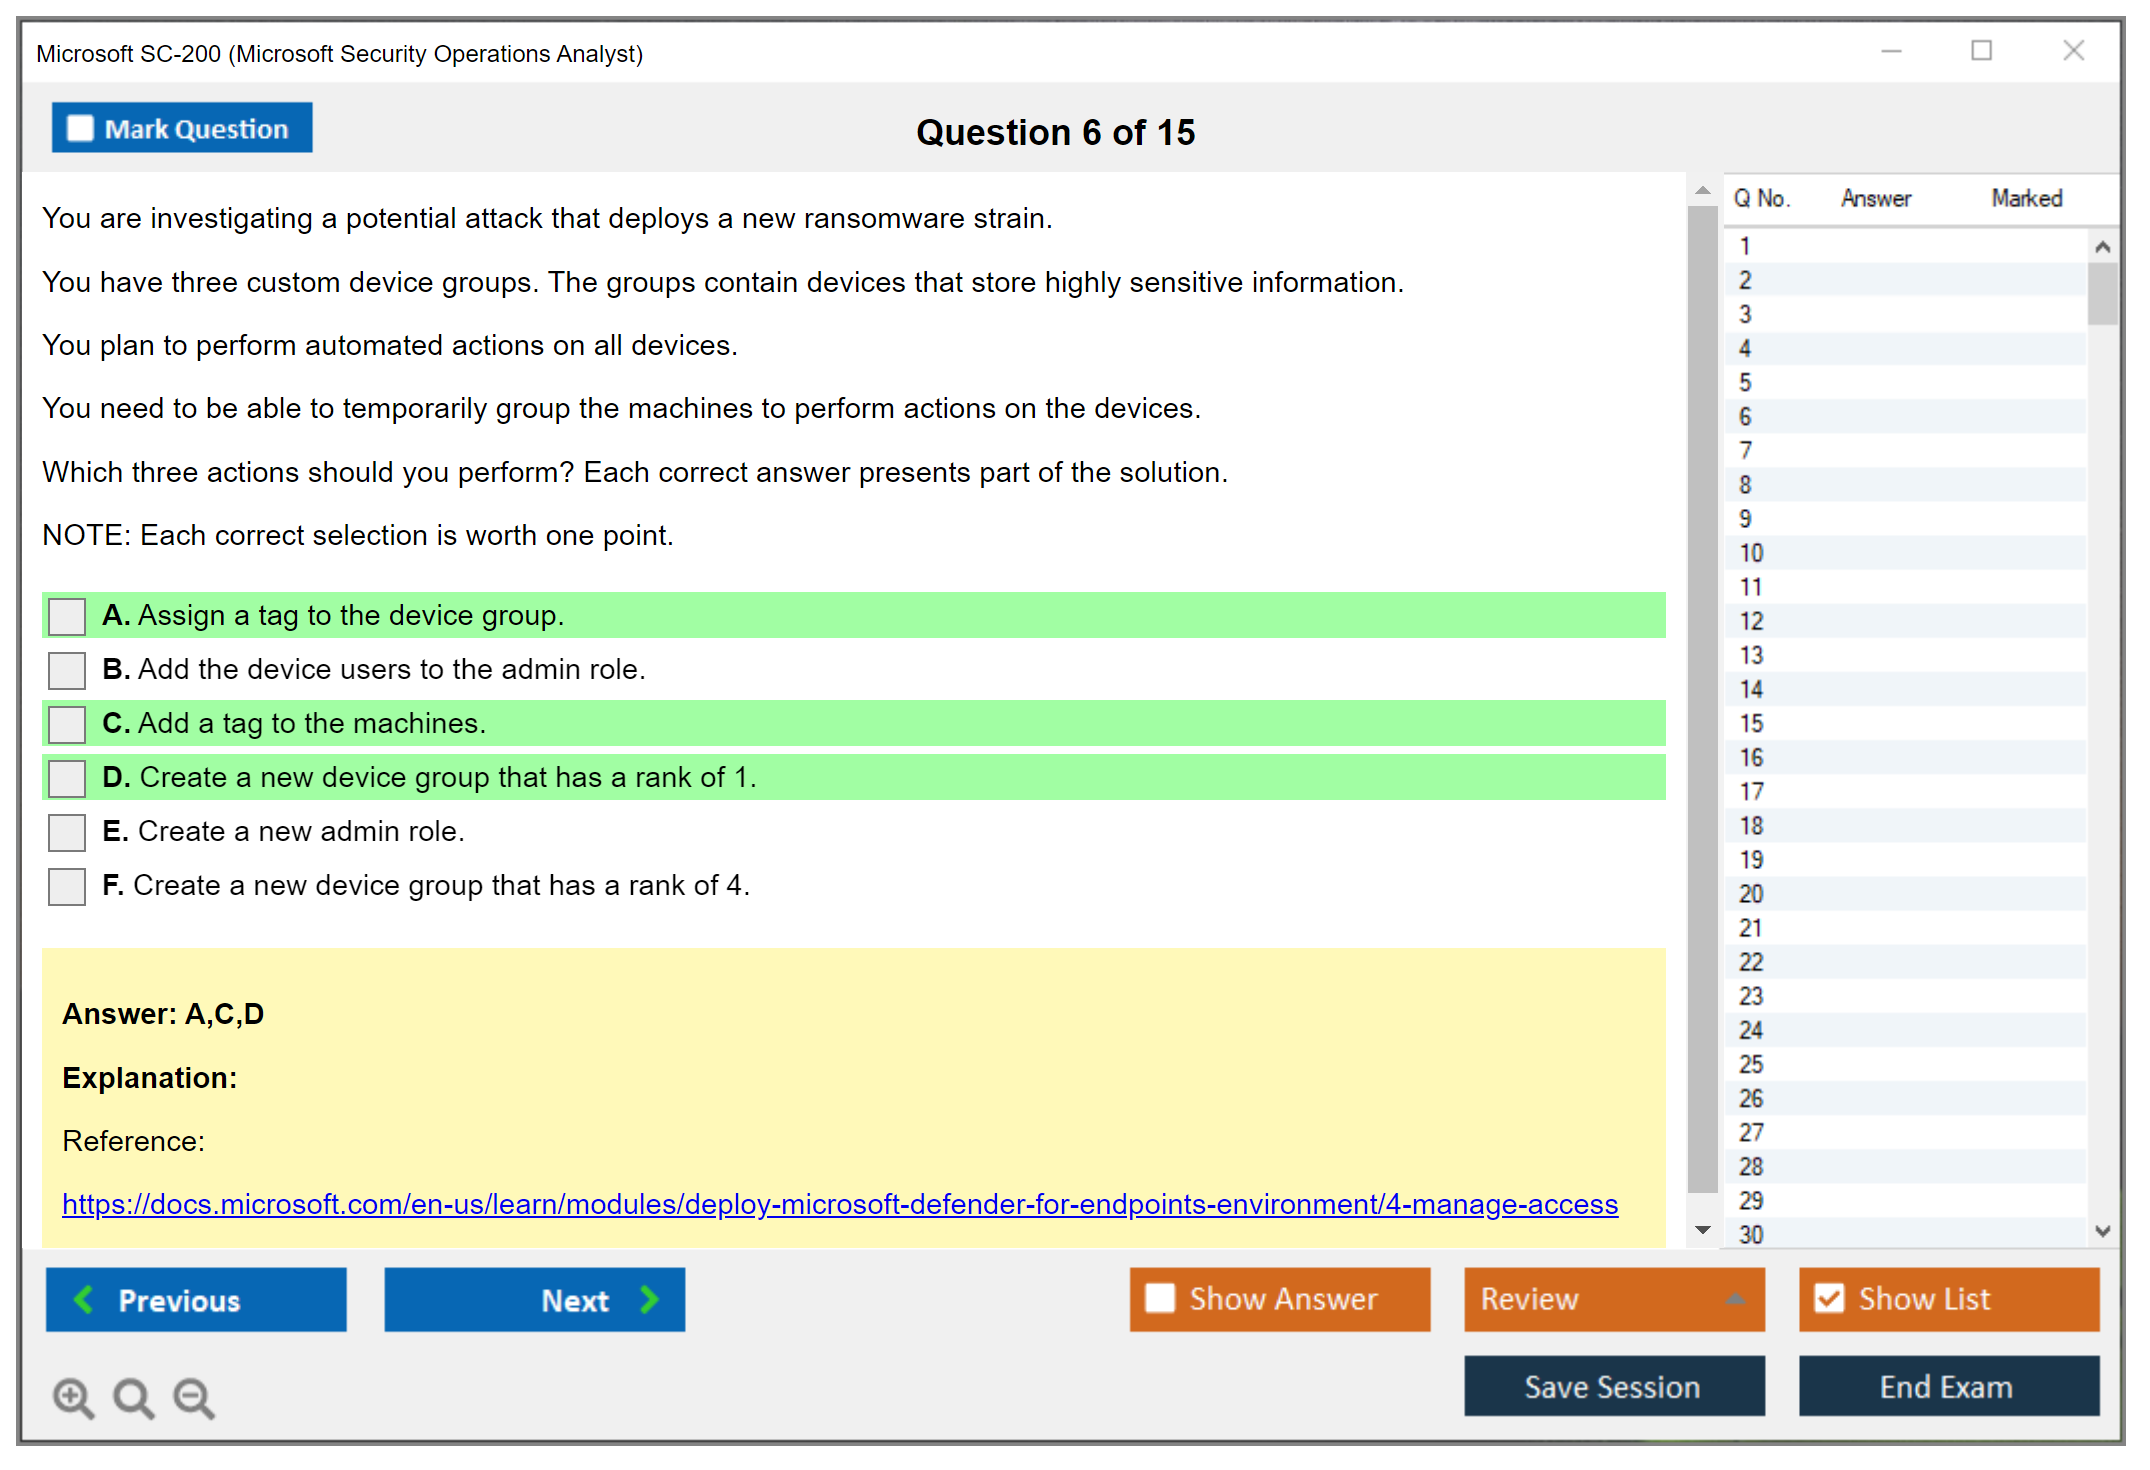The height and width of the screenshot is (1470, 2150).
Task: Select question 12 in the list
Action: coord(1752,621)
